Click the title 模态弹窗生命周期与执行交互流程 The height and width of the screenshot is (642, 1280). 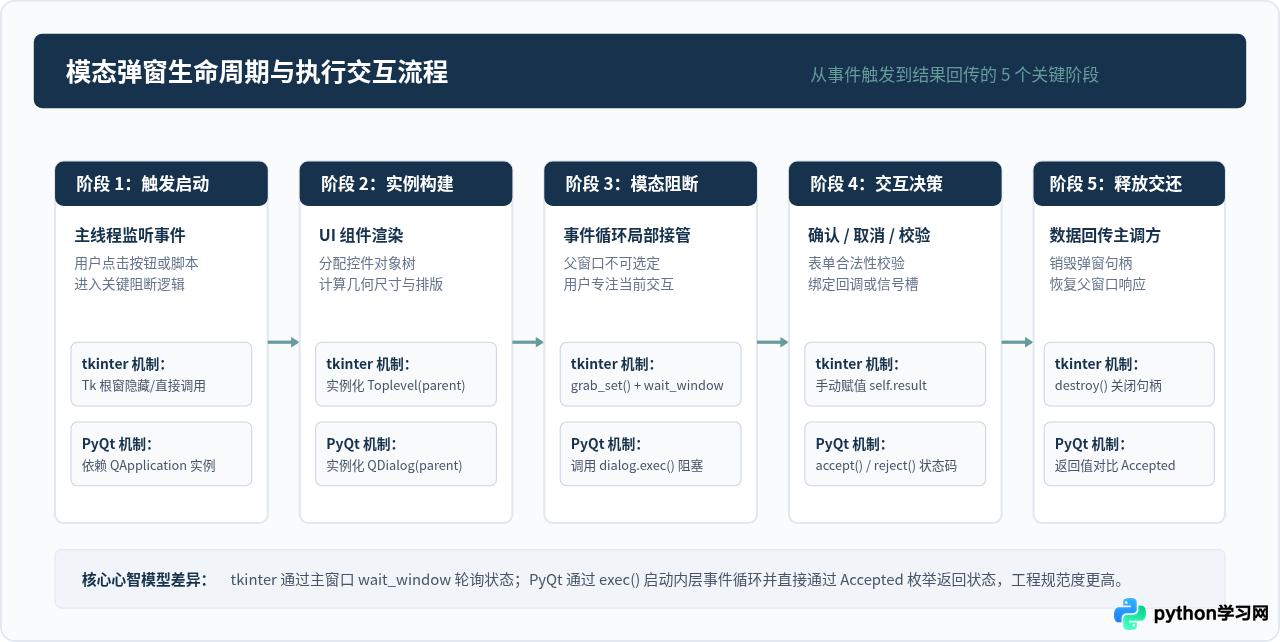256,72
